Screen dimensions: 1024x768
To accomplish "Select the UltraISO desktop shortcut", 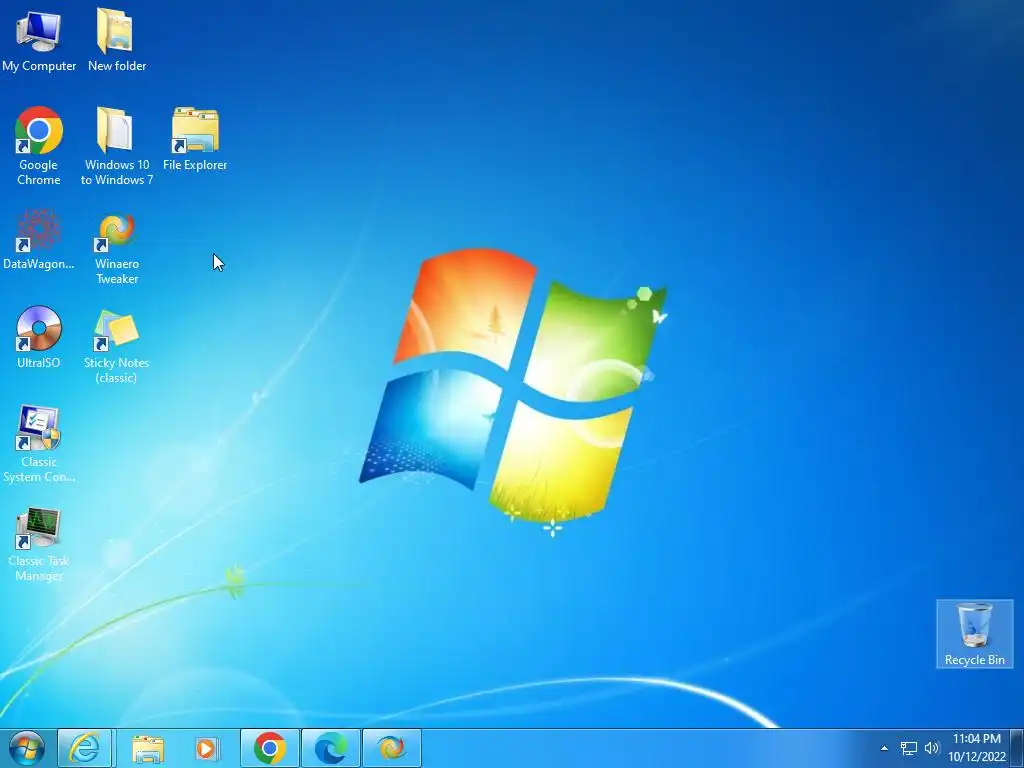I will click(x=39, y=337).
